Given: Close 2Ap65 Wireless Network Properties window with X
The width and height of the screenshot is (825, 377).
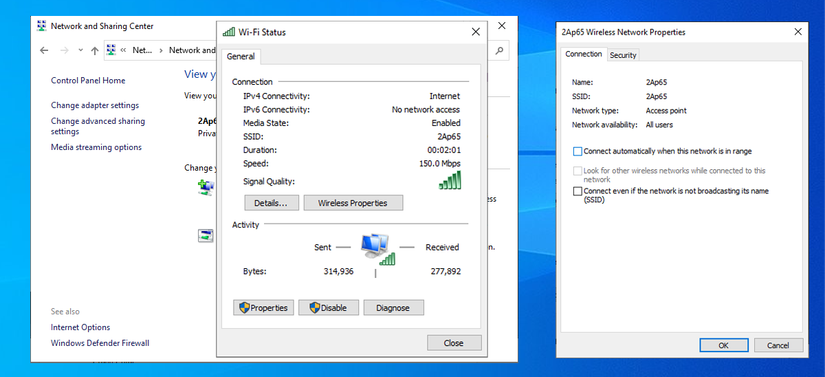Looking at the screenshot, I should click(x=798, y=32).
